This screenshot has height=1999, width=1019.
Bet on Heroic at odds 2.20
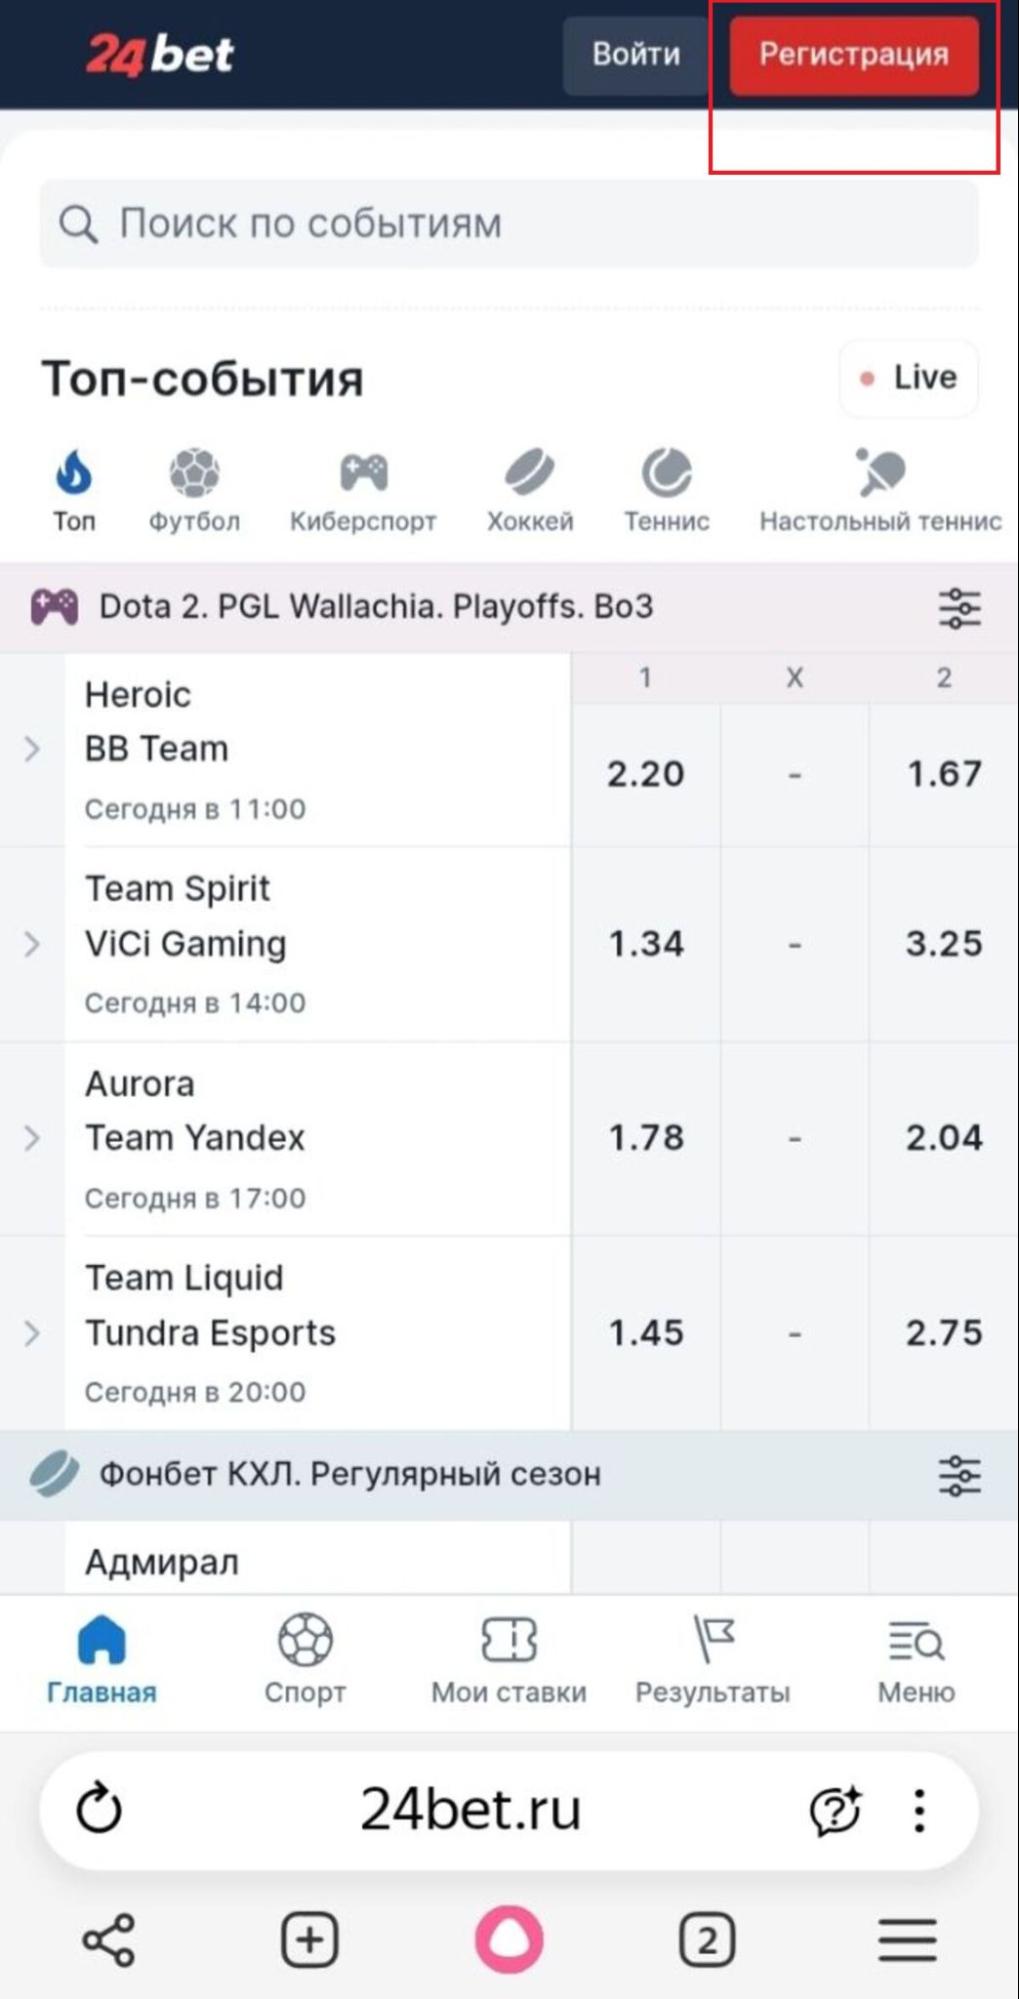(645, 774)
